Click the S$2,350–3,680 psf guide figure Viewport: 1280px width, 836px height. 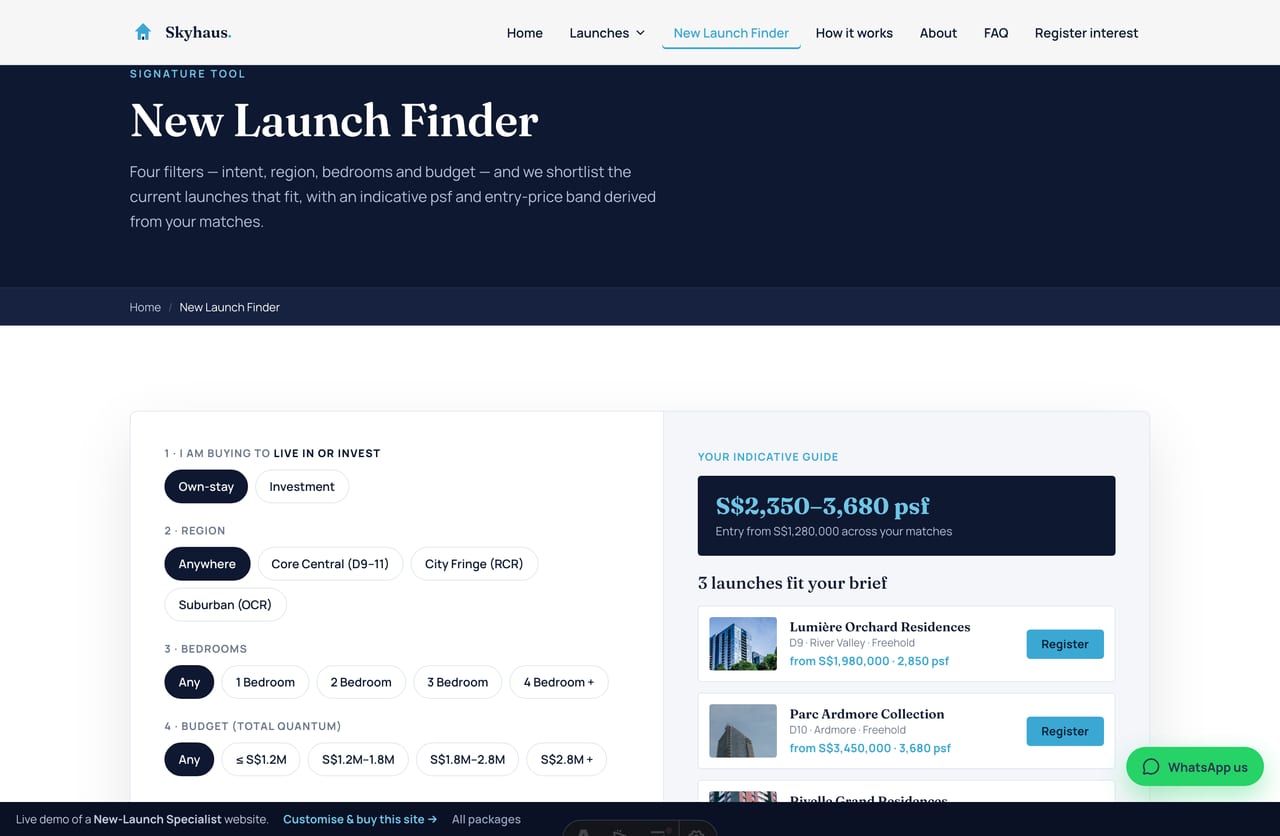click(x=823, y=506)
